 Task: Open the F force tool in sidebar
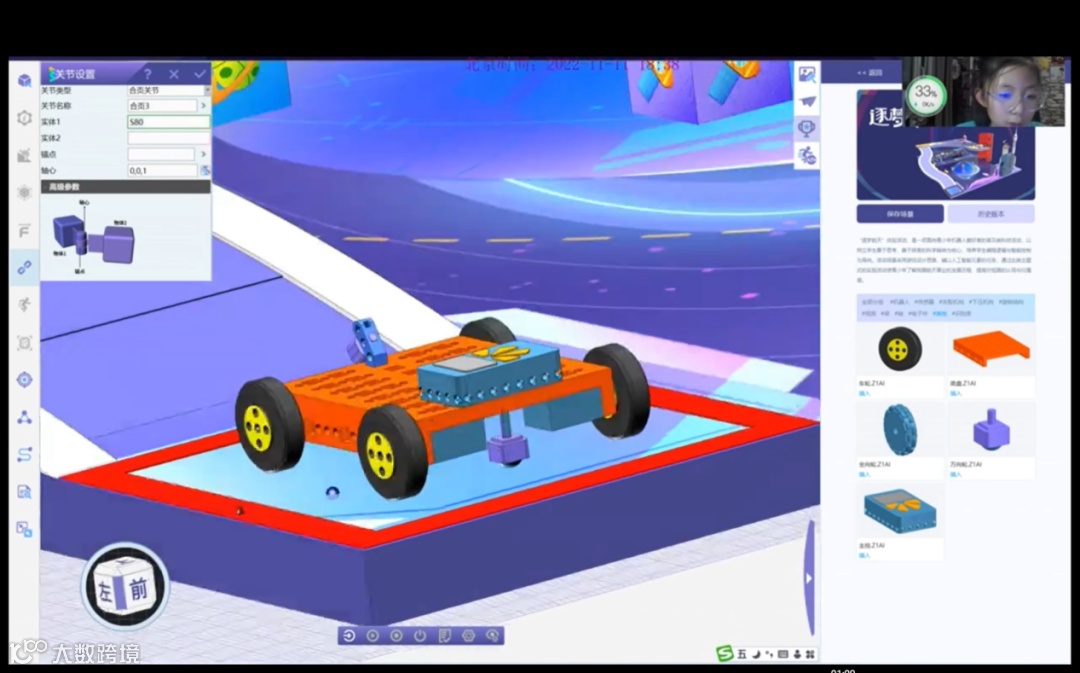pyautogui.click(x=24, y=230)
